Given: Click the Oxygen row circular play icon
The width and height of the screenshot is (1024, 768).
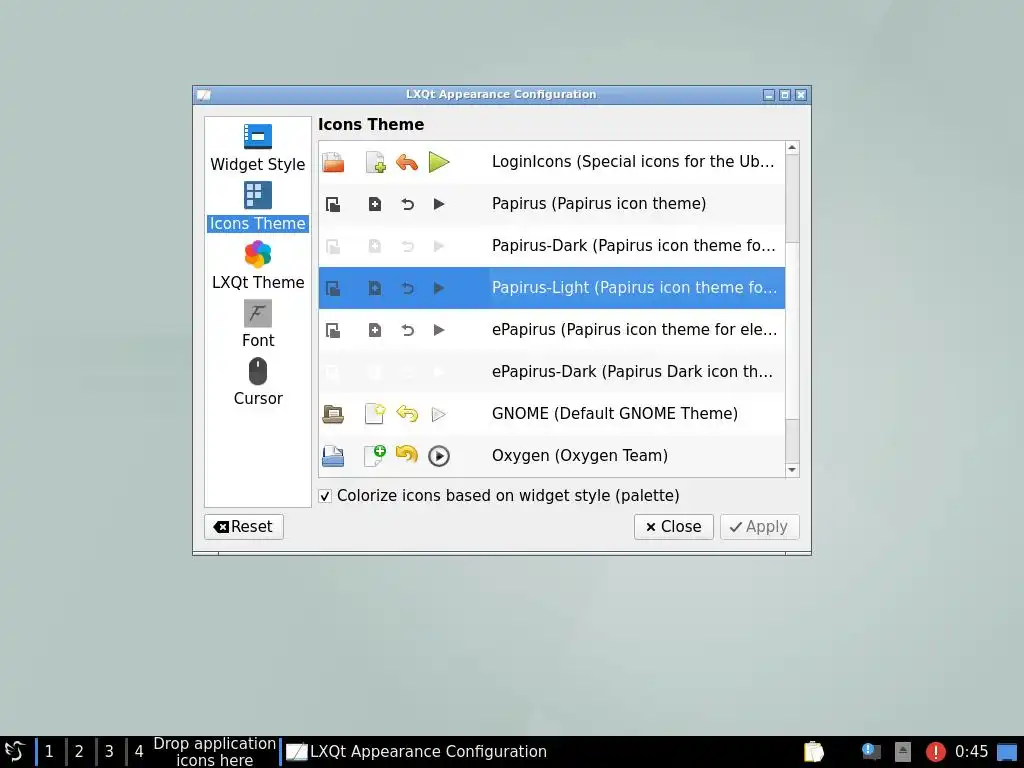Looking at the screenshot, I should 439,456.
